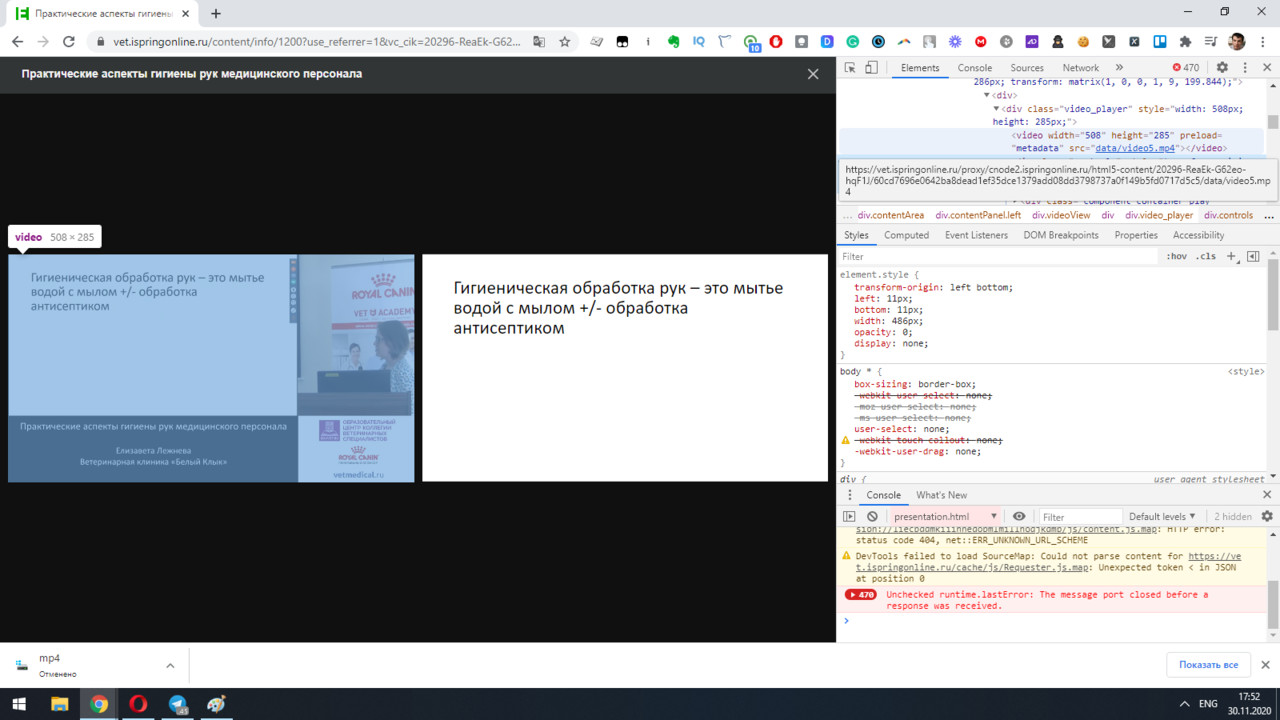Open Opera from the taskbar
This screenshot has height=720, width=1280.
coord(138,704)
